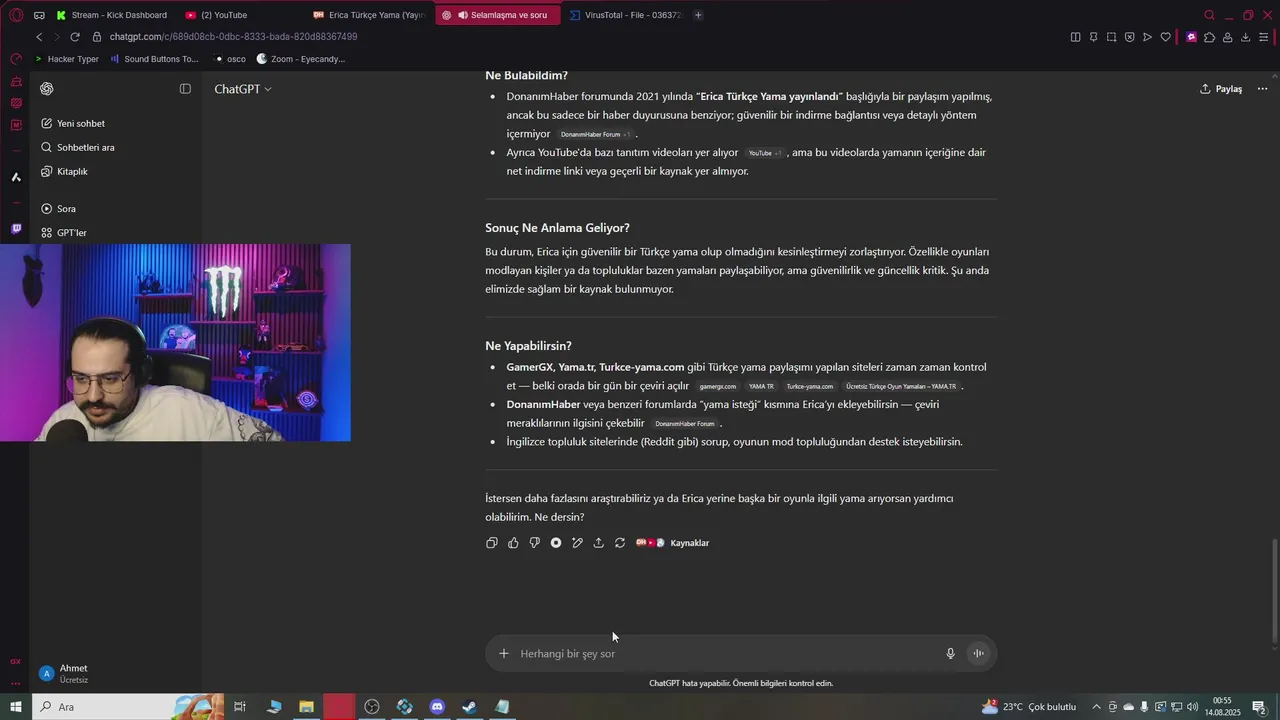Open YouTube source citation chip
1280x720 pixels.
point(765,153)
